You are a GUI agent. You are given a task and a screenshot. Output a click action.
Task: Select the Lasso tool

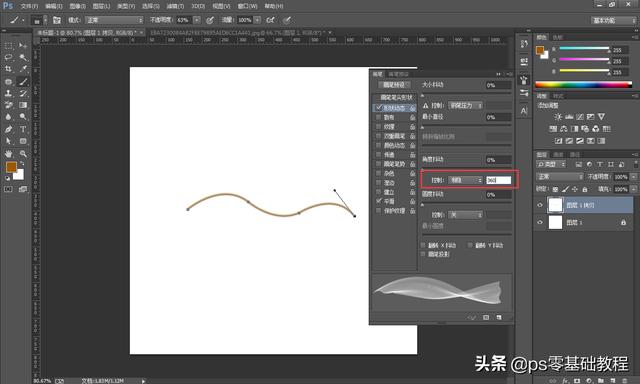tap(8, 57)
